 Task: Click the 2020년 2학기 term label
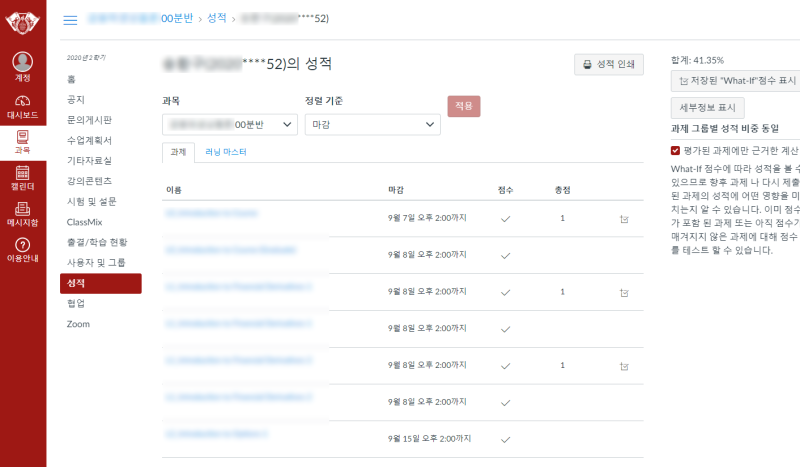click(86, 58)
